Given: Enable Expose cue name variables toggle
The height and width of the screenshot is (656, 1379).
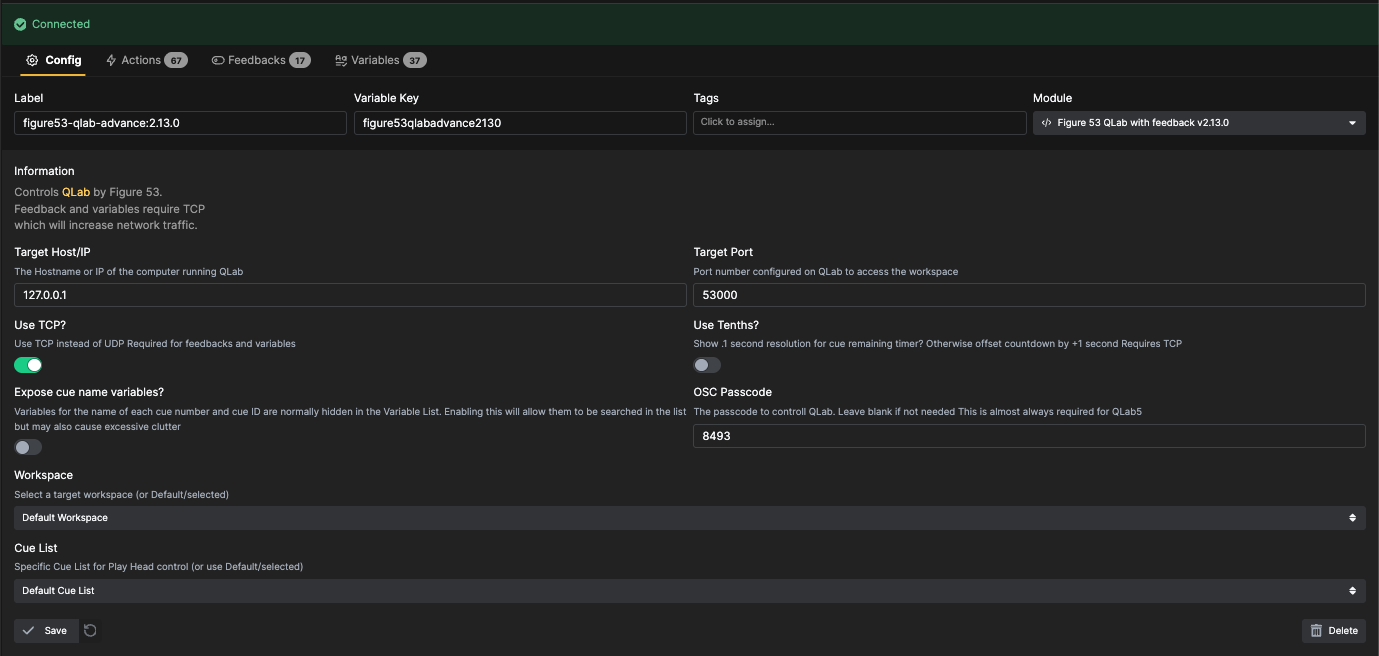Looking at the screenshot, I should pos(28,447).
